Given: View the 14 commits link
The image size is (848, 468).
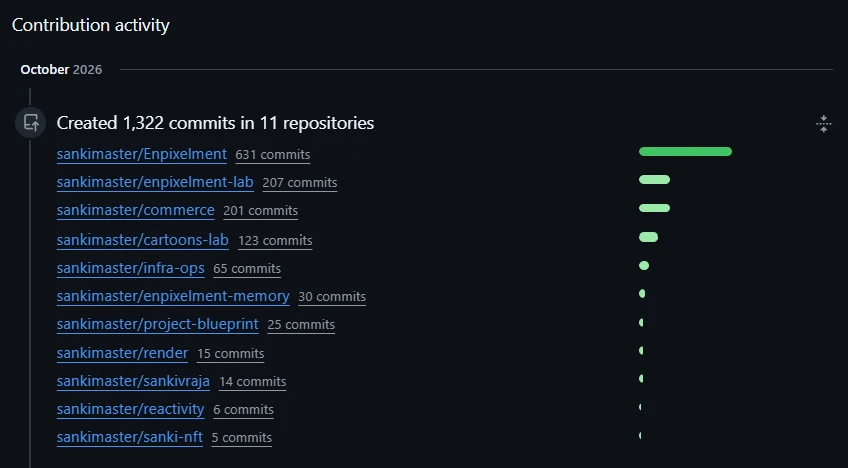Looking at the screenshot, I should (x=253, y=381).
